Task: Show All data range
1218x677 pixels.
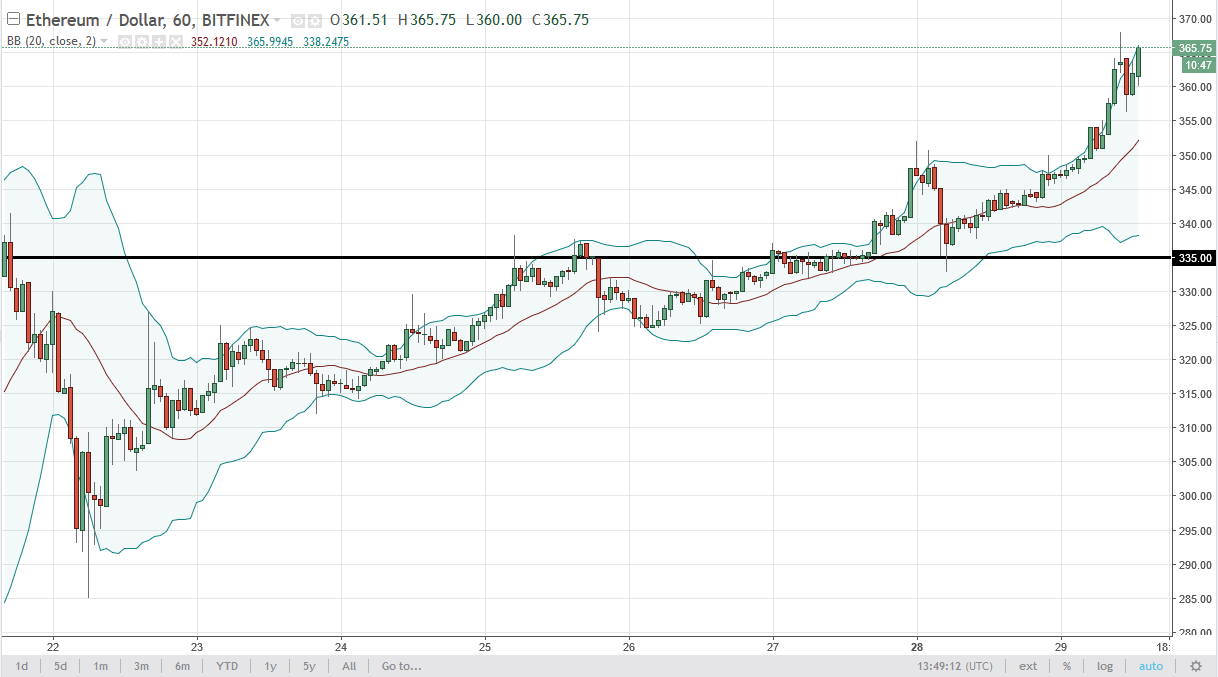Action: pyautogui.click(x=348, y=666)
